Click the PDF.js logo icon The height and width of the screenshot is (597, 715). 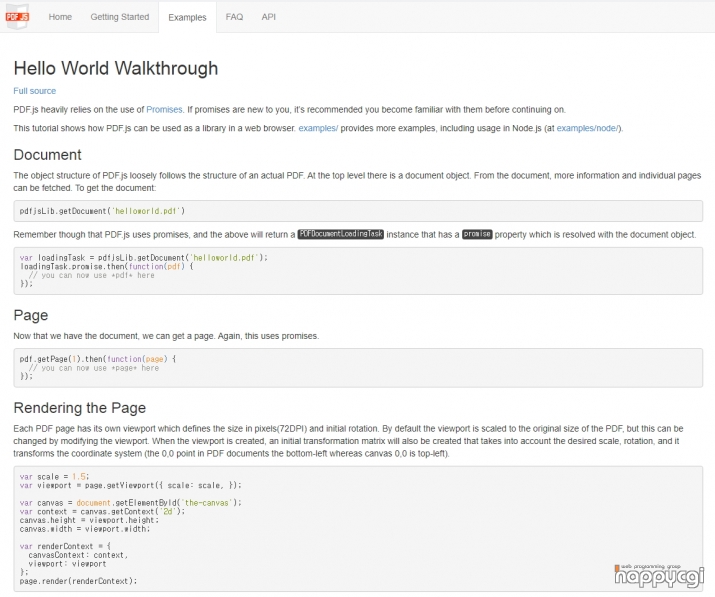click(17, 17)
